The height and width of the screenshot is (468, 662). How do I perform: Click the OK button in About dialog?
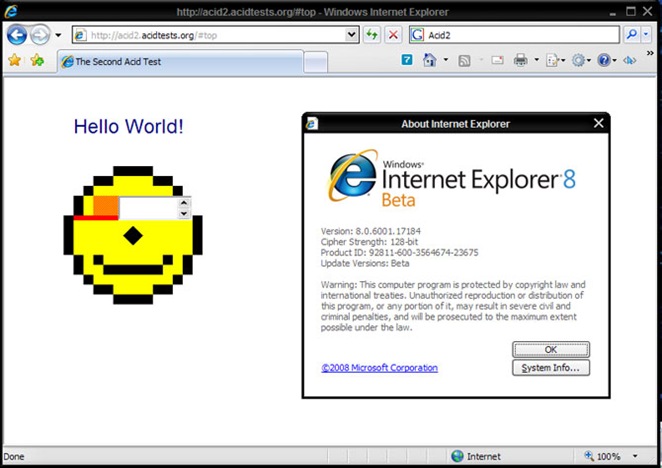(x=551, y=350)
